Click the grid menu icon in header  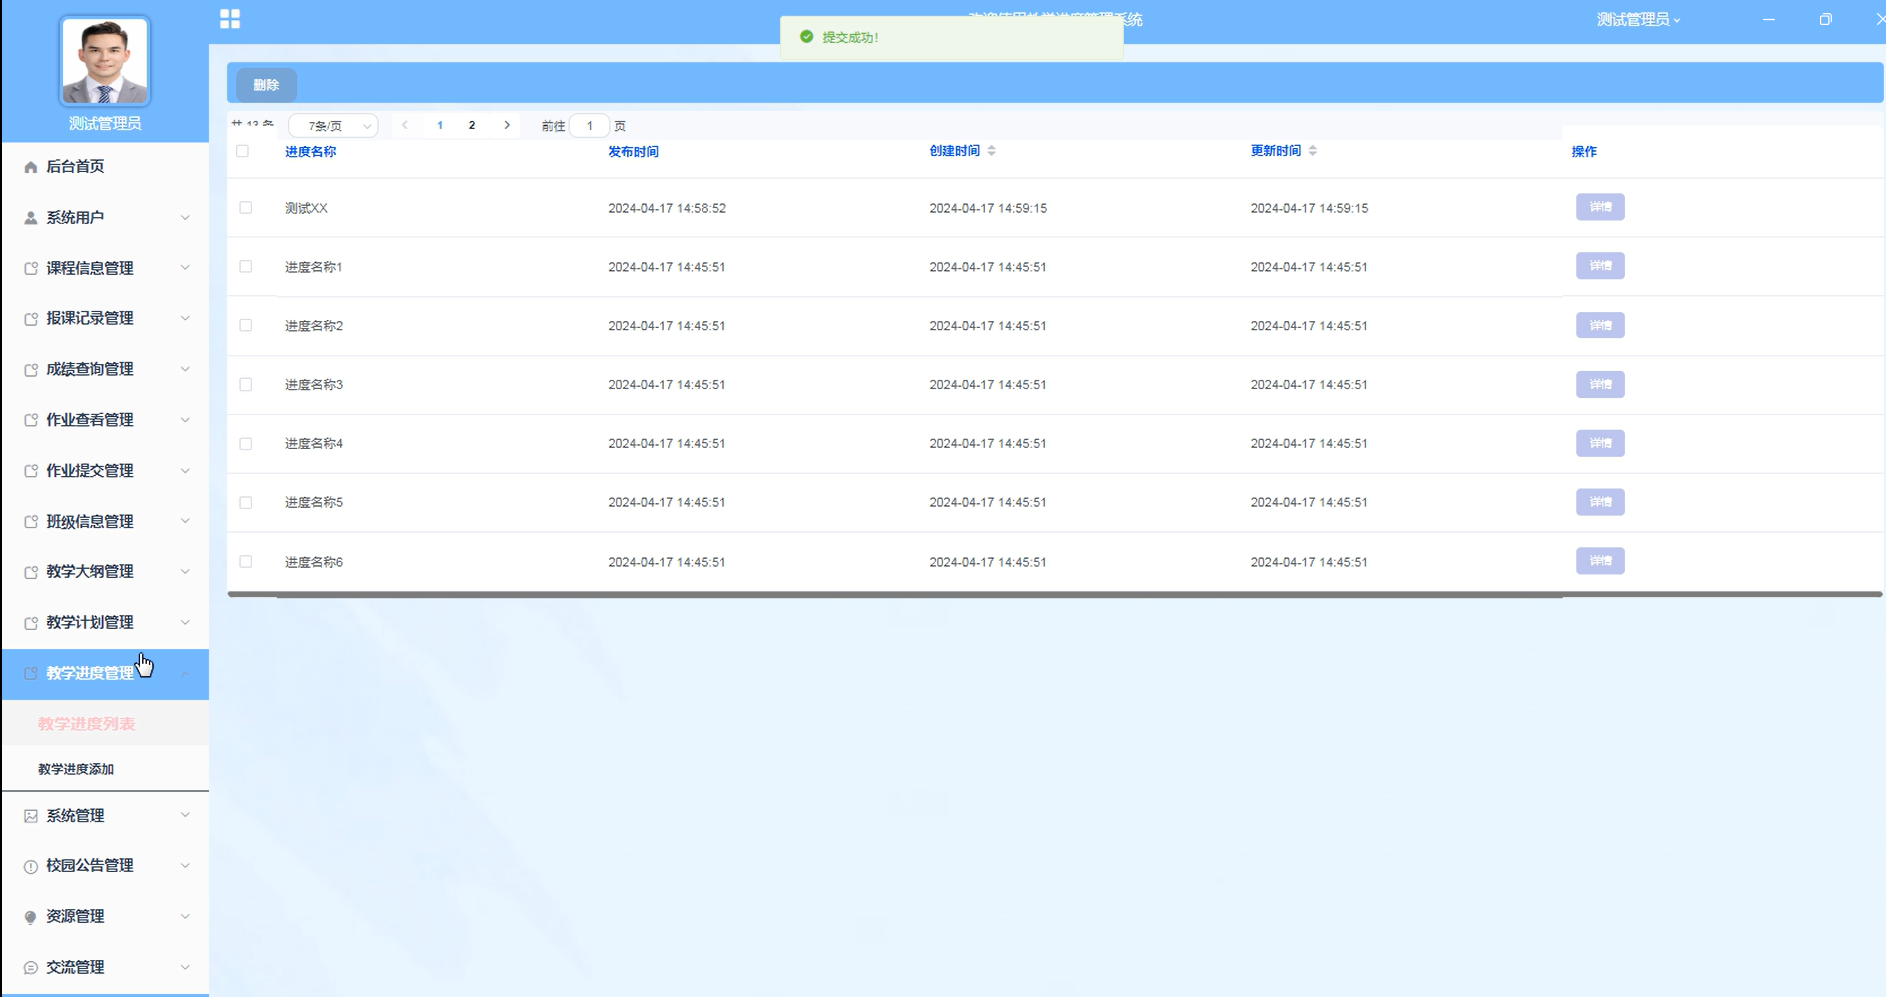pos(230,19)
